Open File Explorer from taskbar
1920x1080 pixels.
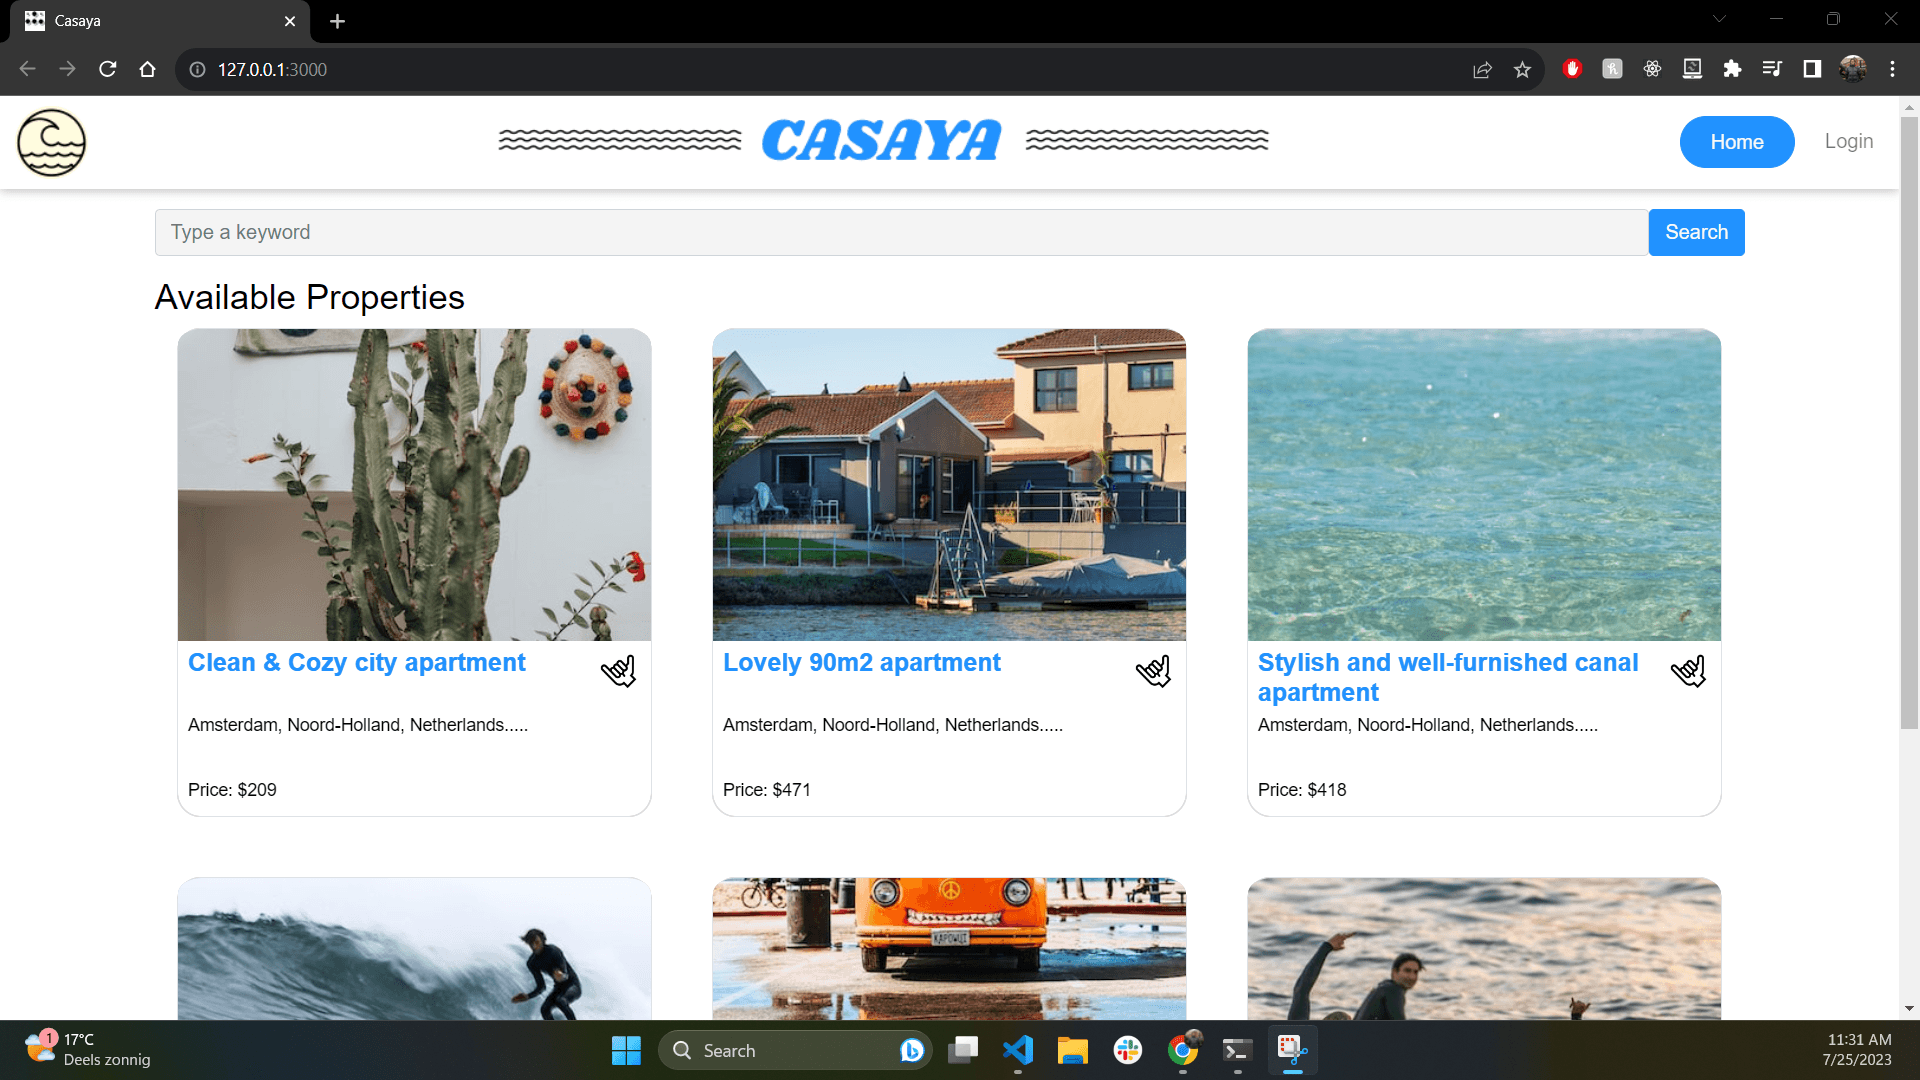1073,1050
